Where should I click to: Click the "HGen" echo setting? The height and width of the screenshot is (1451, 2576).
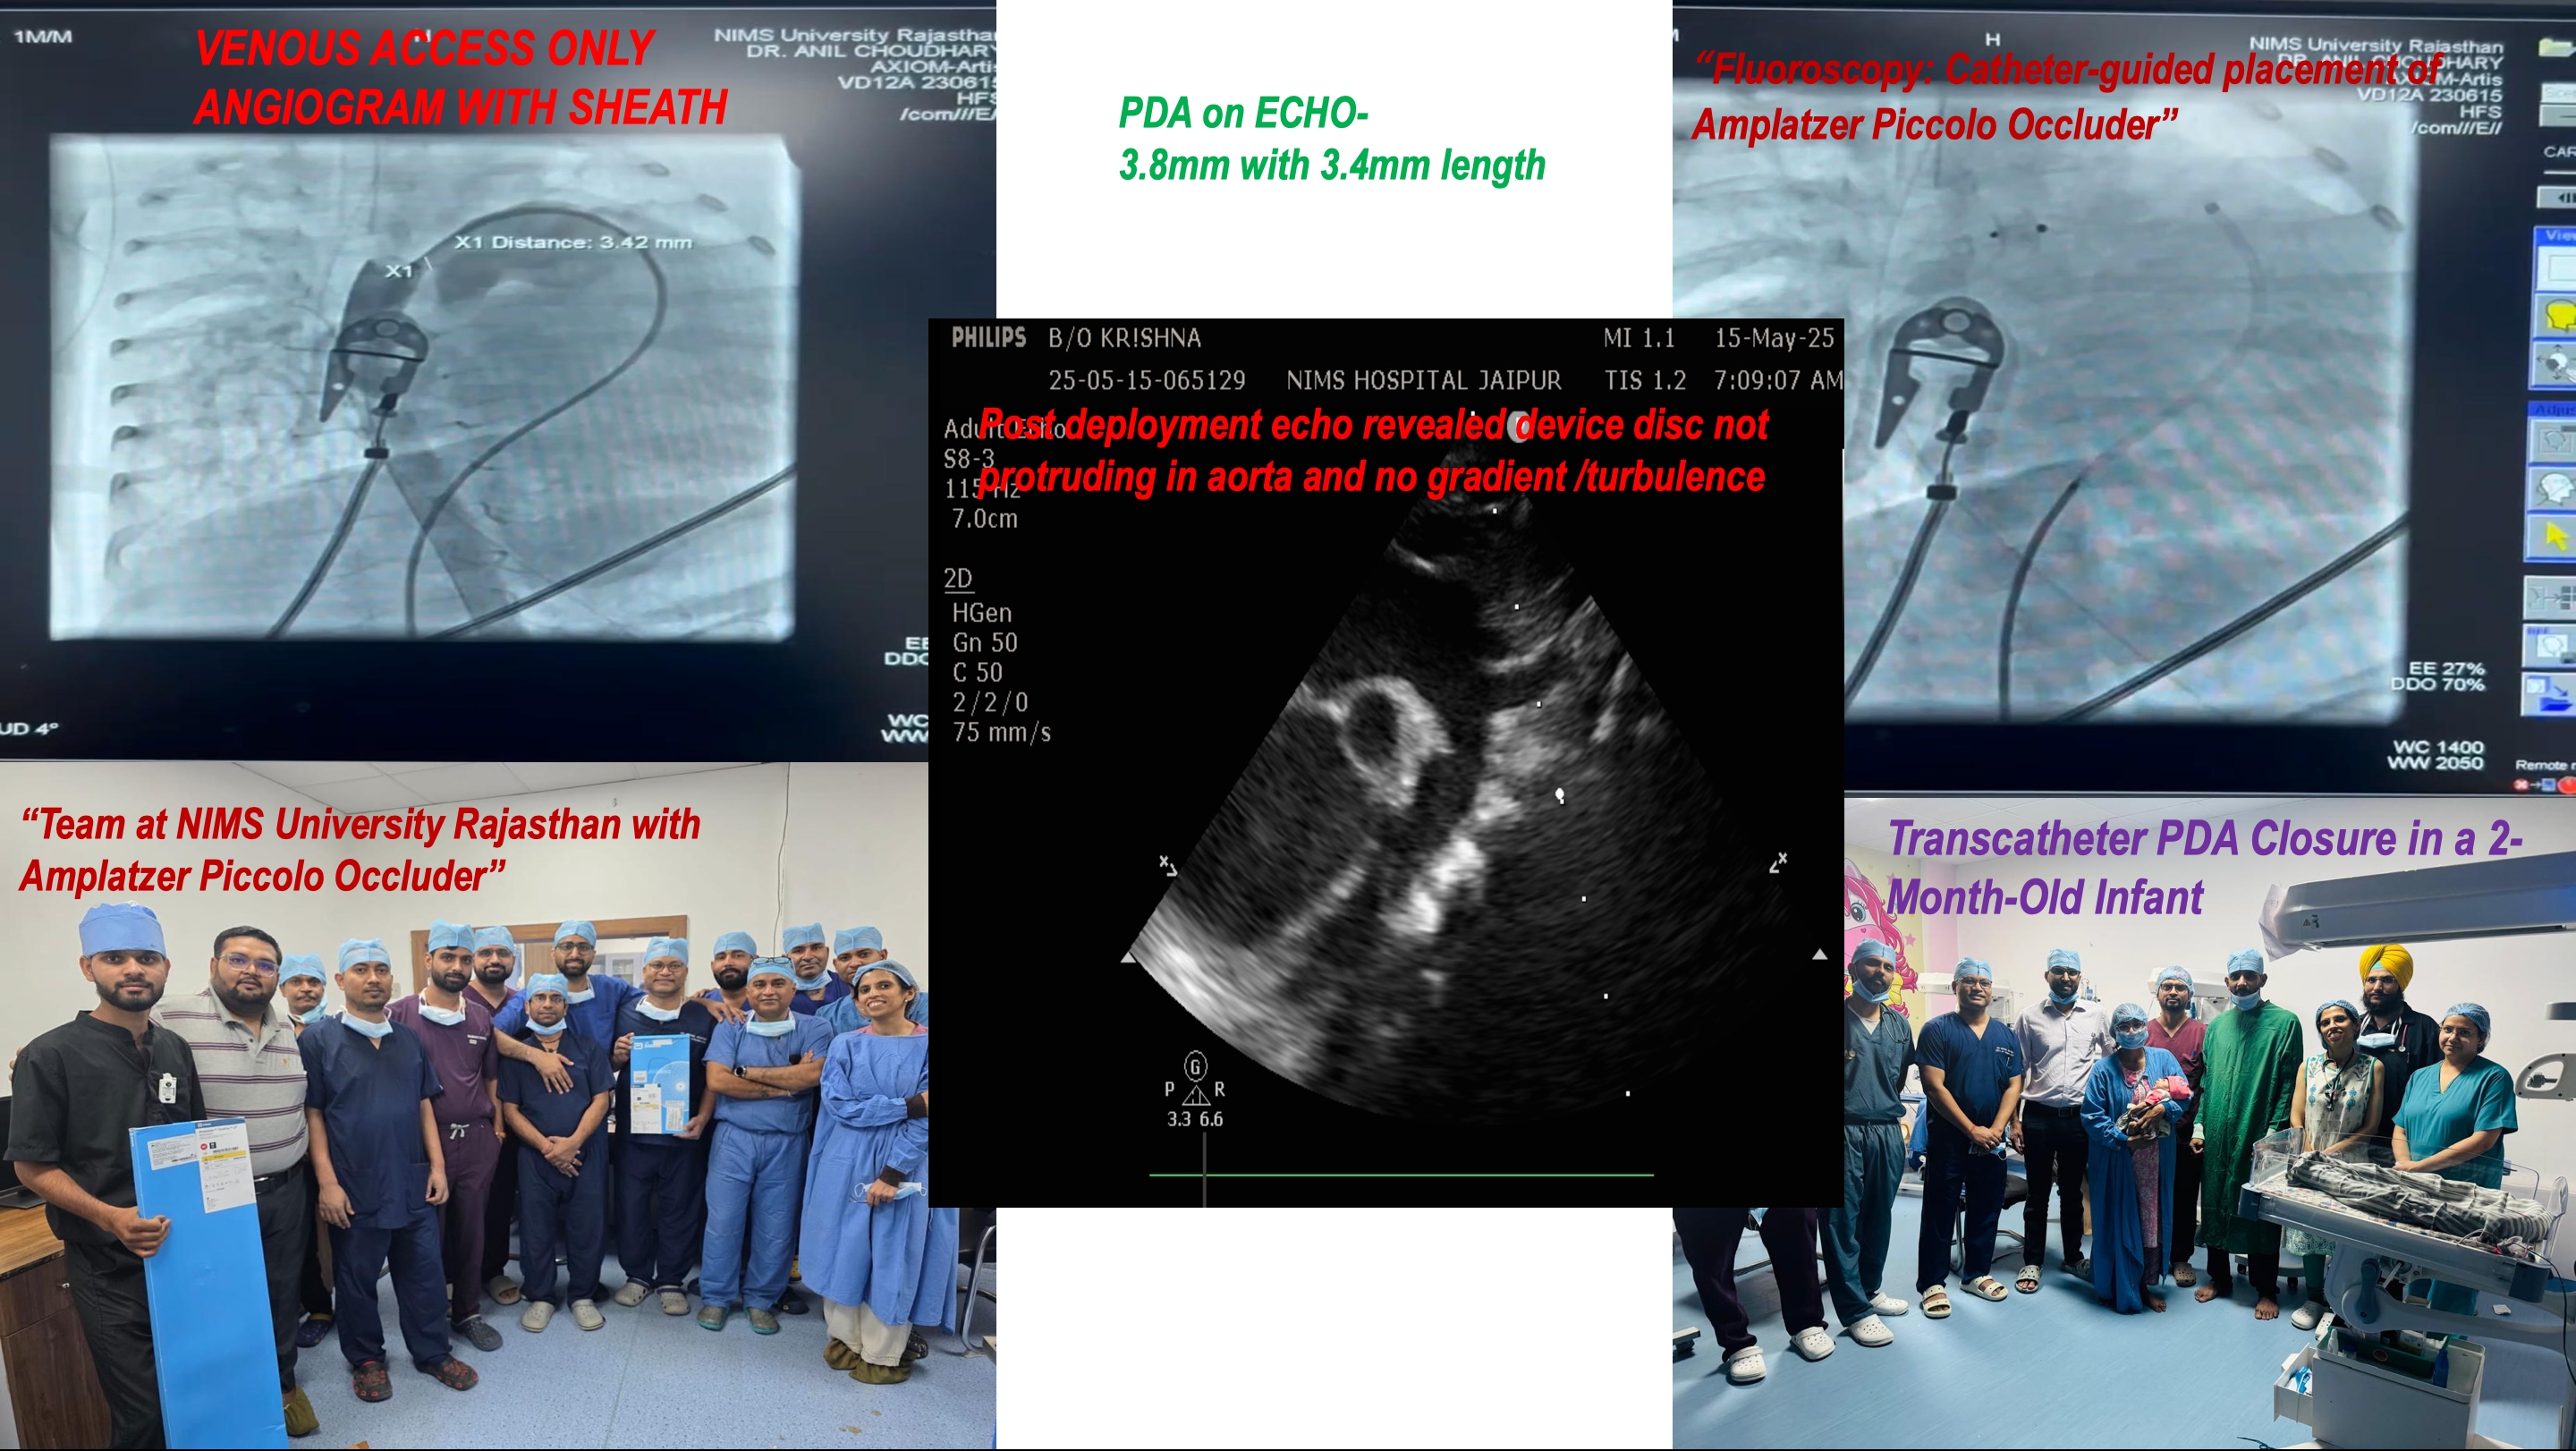pyautogui.click(x=981, y=613)
